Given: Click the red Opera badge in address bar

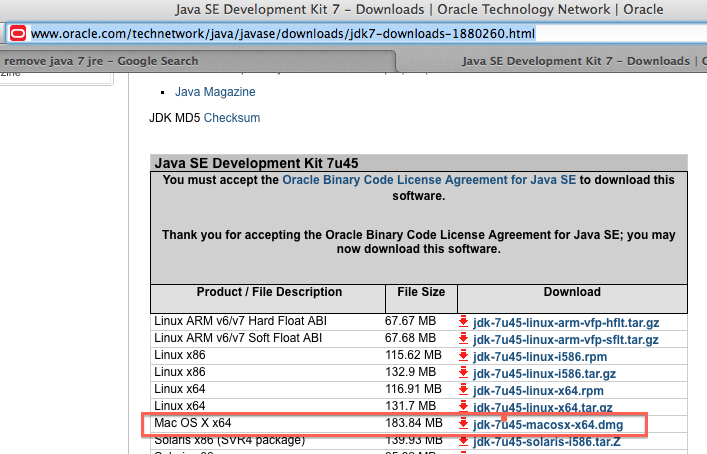Looking at the screenshot, I should point(17,33).
